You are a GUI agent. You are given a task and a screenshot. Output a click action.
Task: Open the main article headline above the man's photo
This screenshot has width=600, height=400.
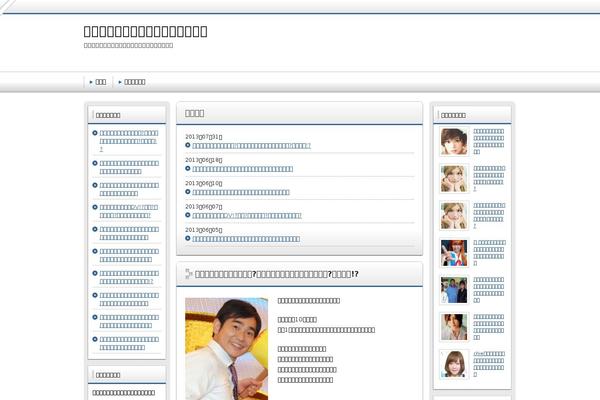pyautogui.click(x=277, y=274)
